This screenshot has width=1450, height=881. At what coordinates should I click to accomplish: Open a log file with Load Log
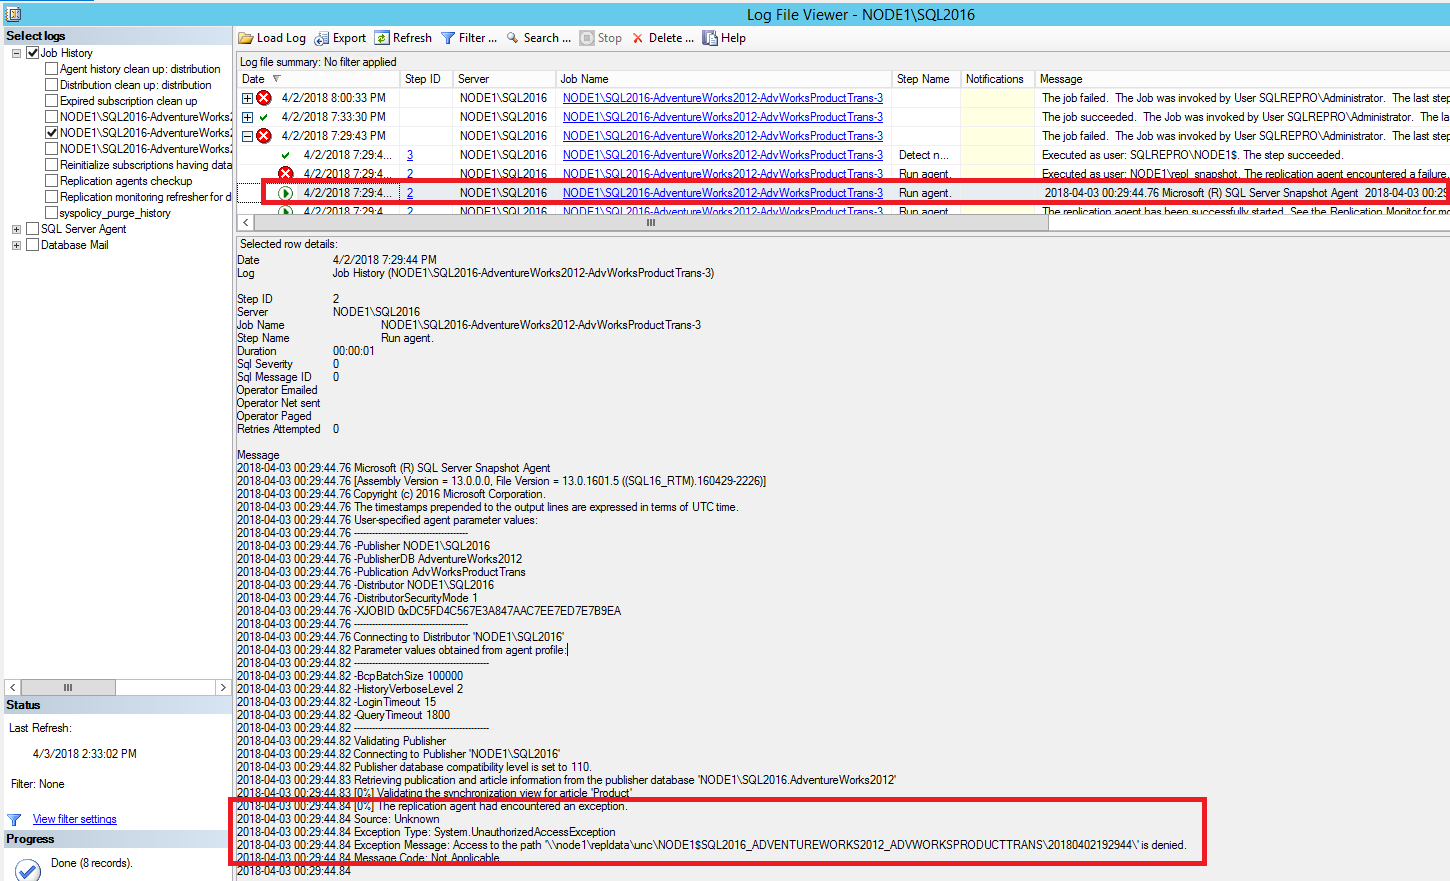[x=271, y=38]
